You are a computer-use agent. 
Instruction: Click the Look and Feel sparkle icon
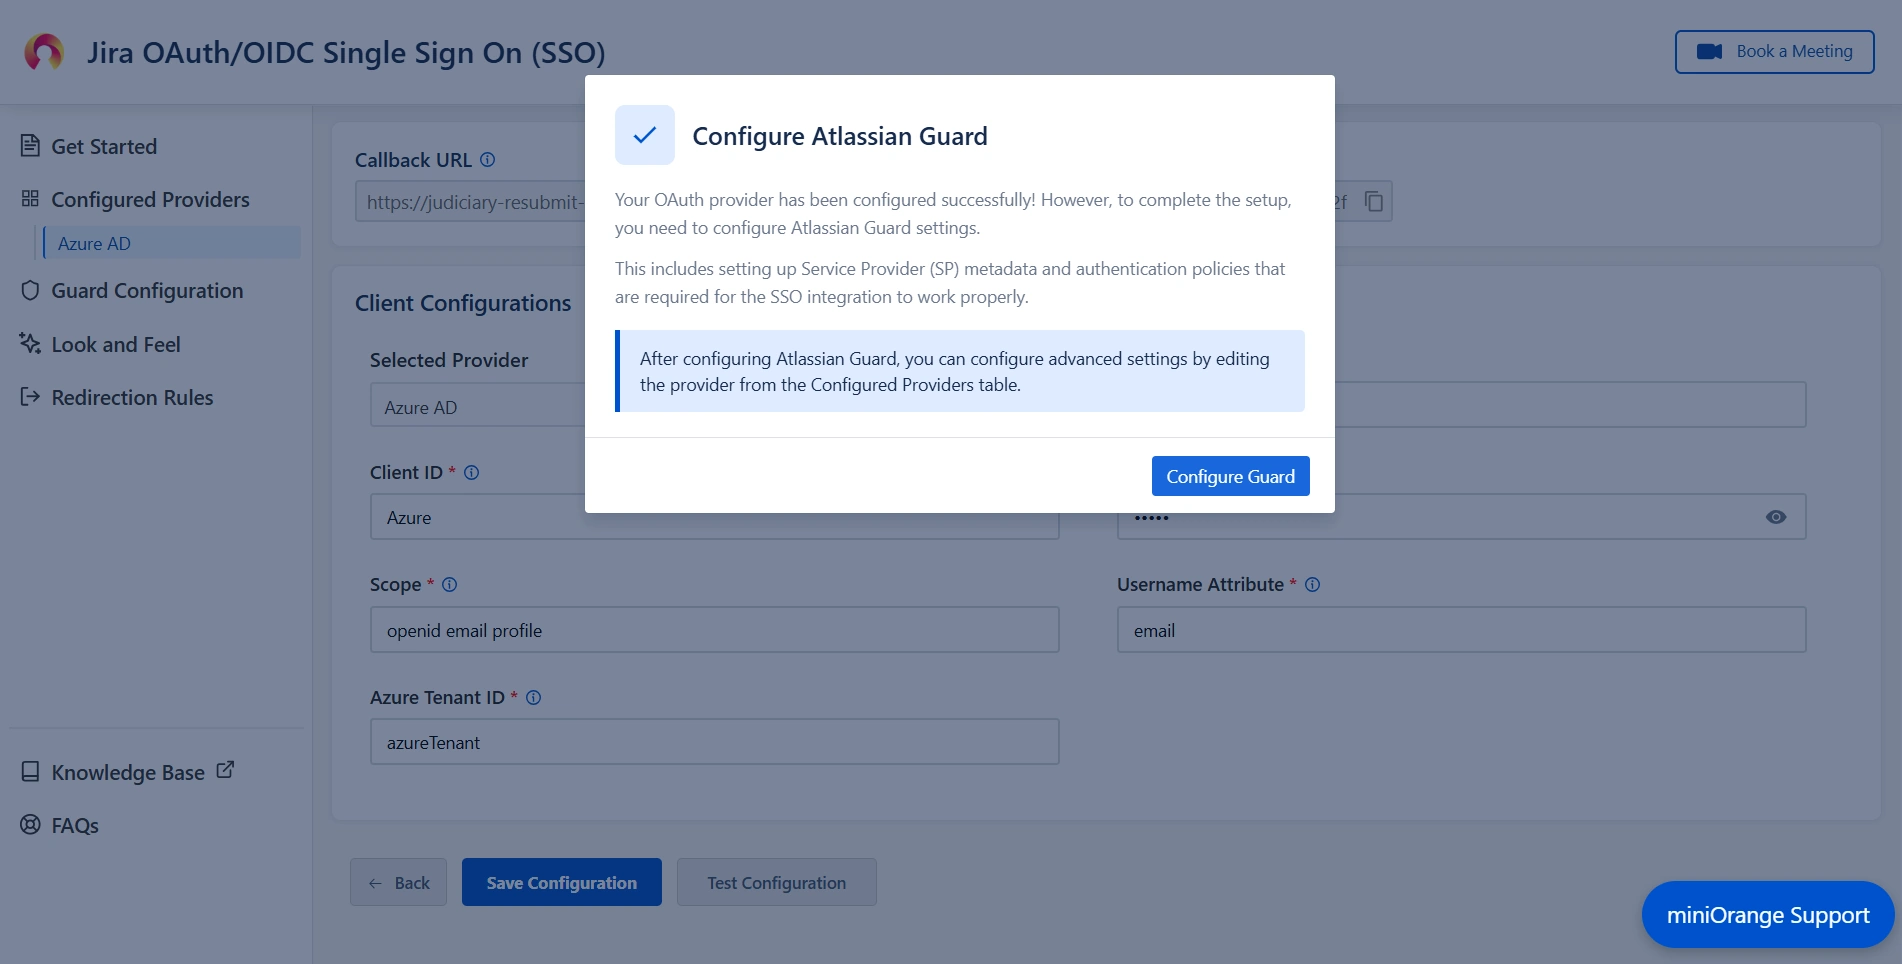tap(30, 344)
